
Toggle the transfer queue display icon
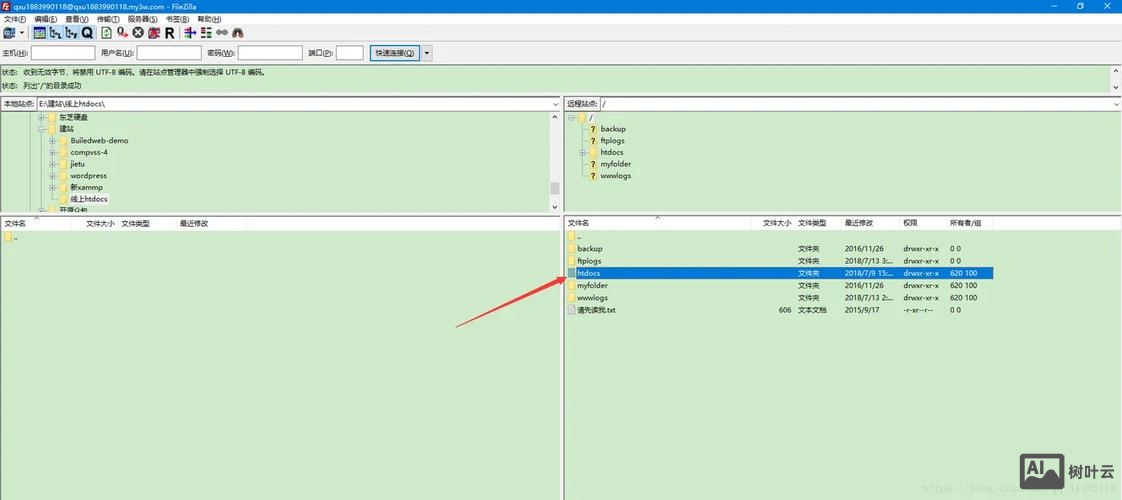click(x=87, y=33)
